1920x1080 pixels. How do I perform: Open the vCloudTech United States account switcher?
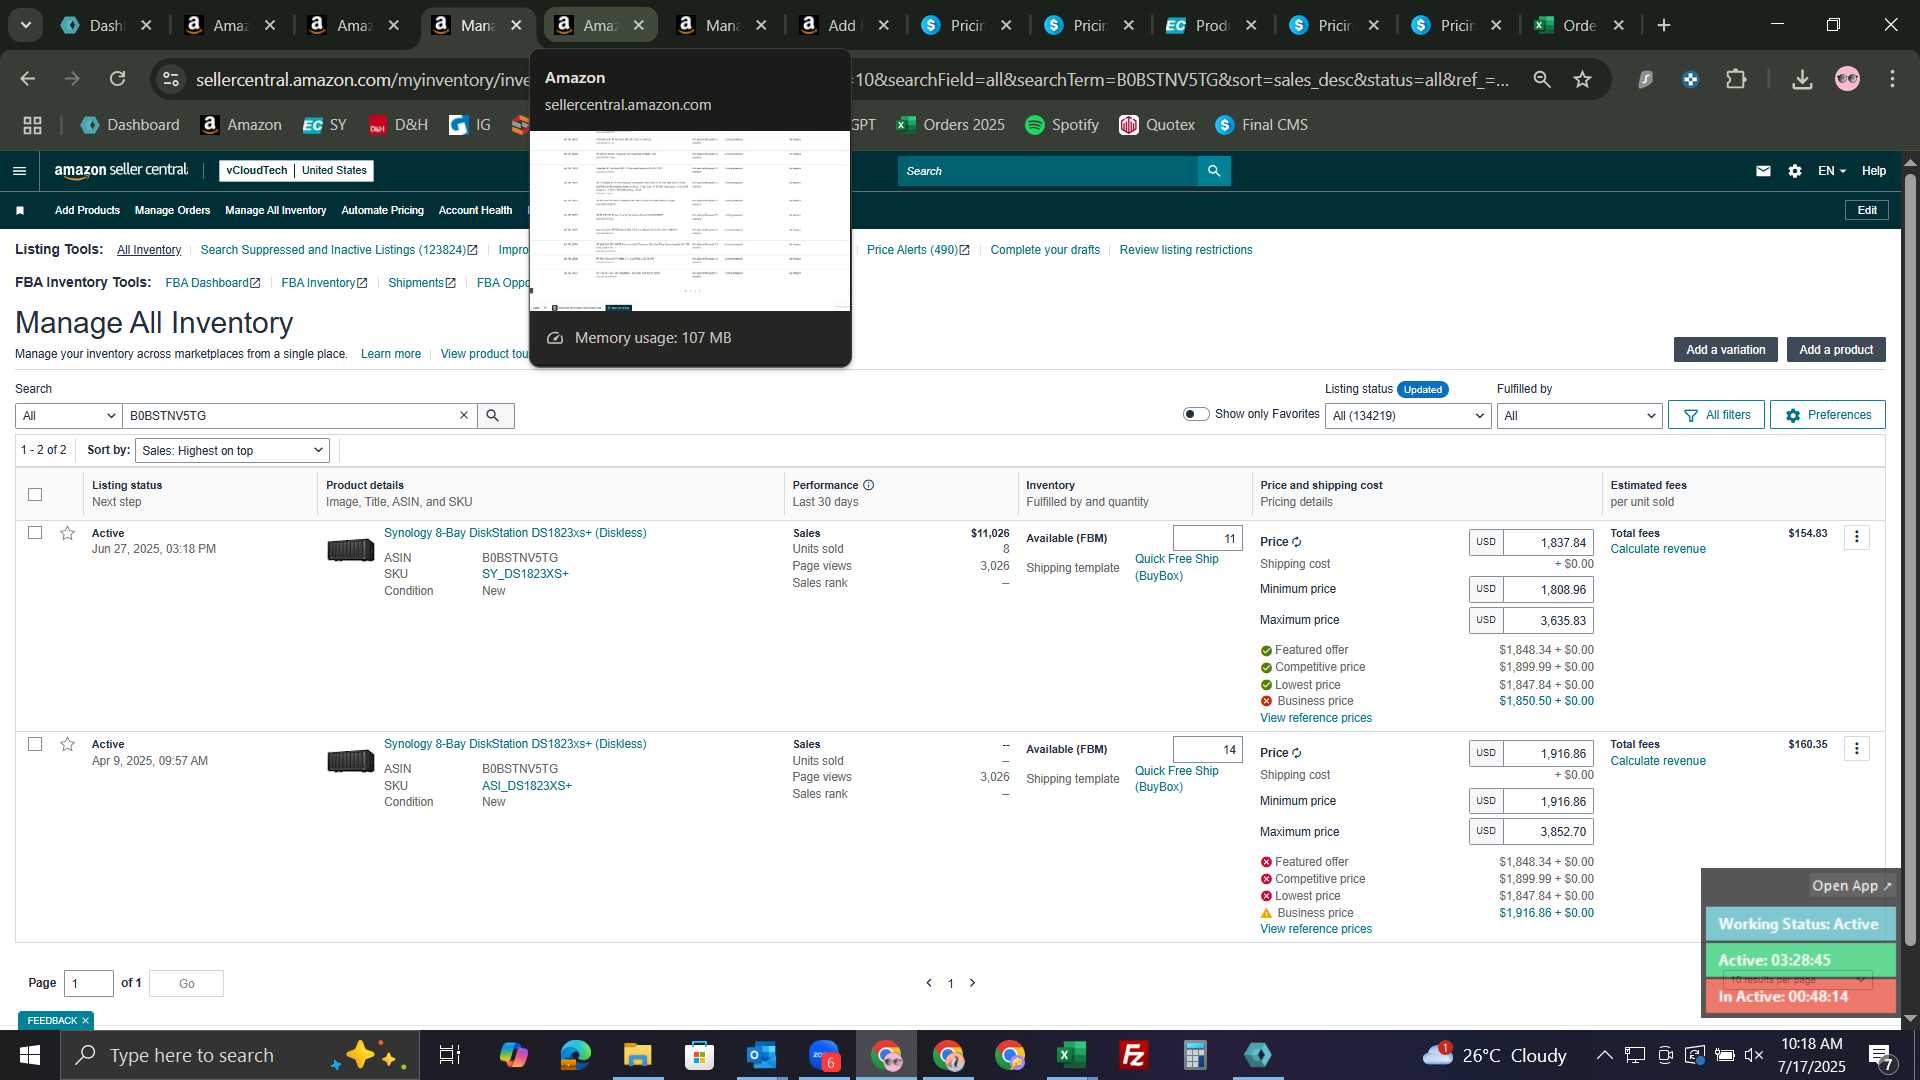tap(296, 170)
